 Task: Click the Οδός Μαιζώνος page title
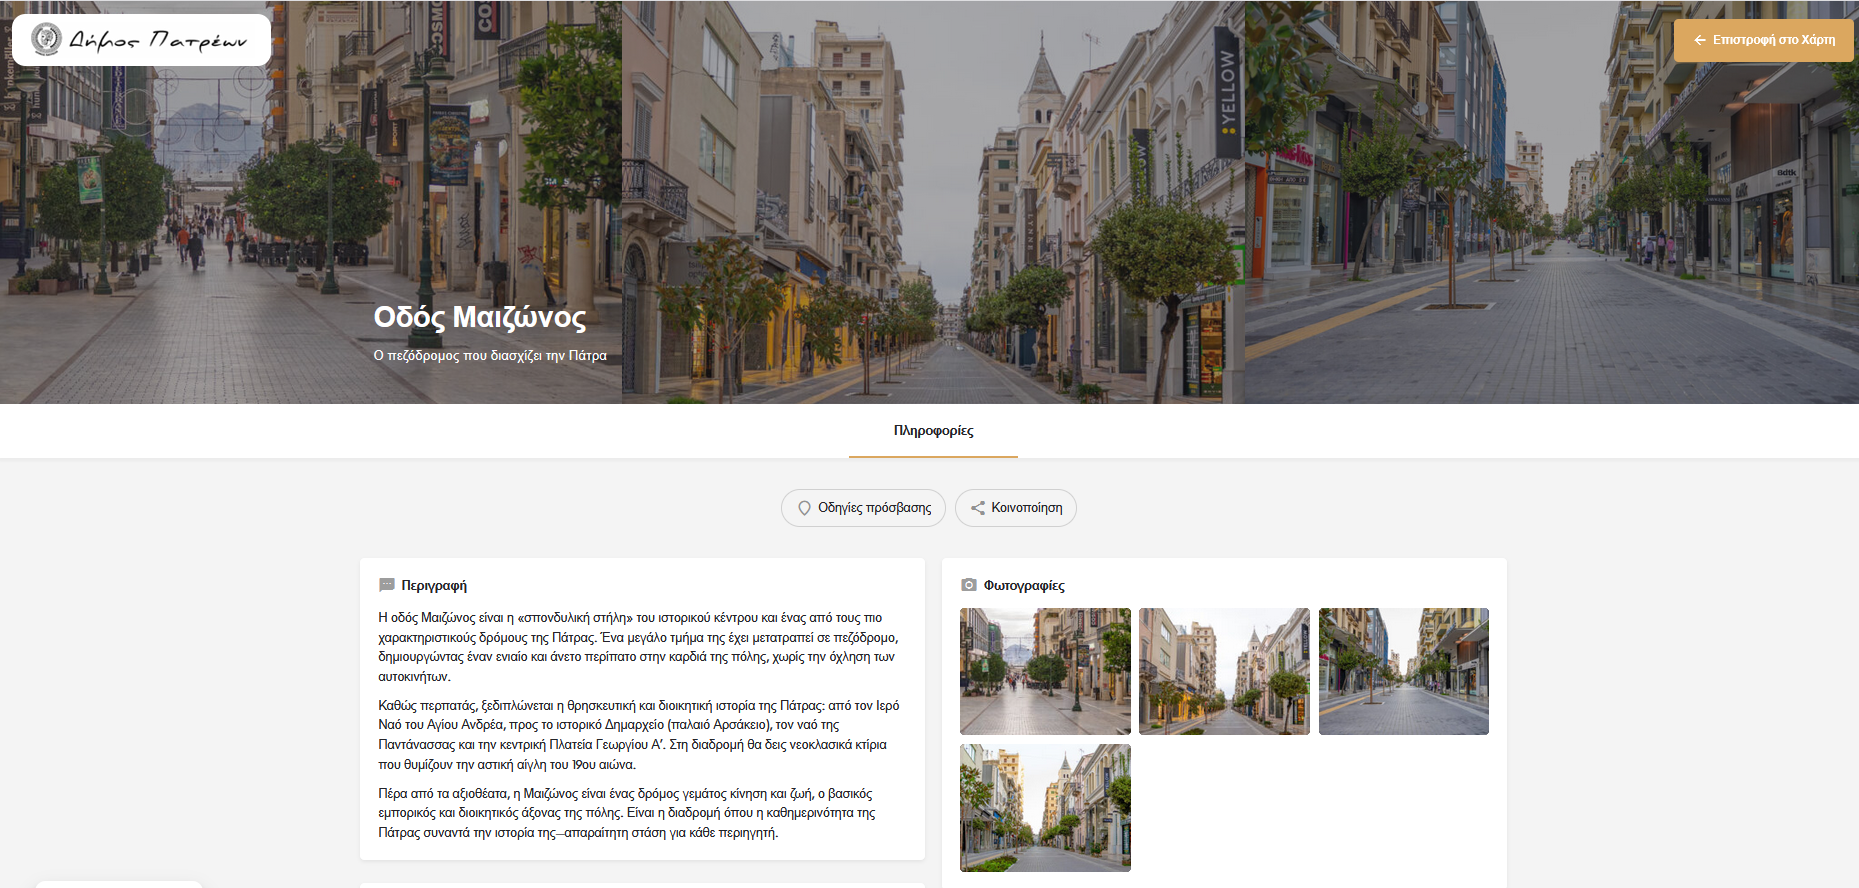click(x=479, y=317)
